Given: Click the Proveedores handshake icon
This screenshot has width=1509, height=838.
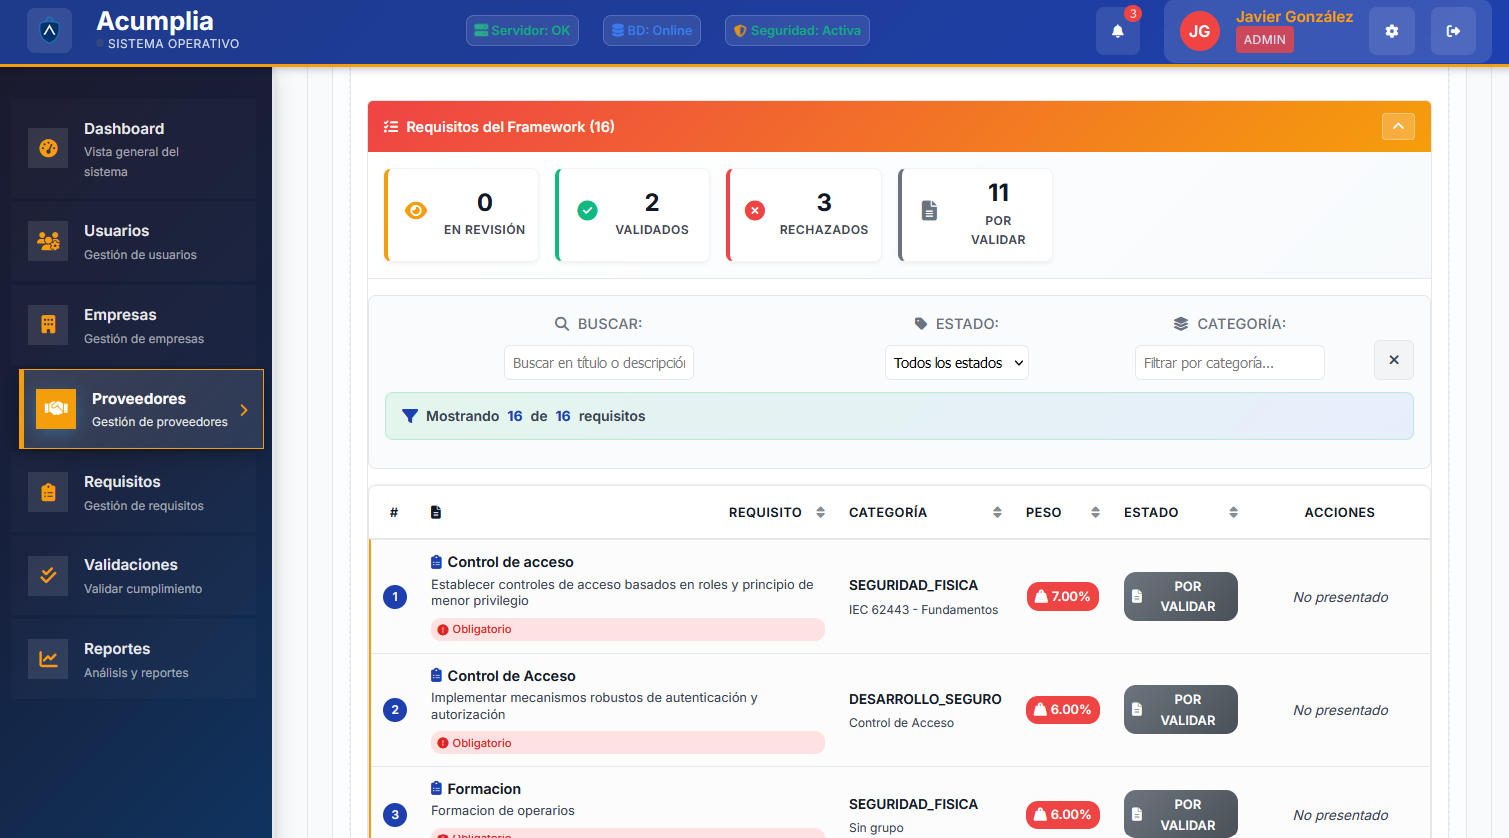Looking at the screenshot, I should pos(56,408).
